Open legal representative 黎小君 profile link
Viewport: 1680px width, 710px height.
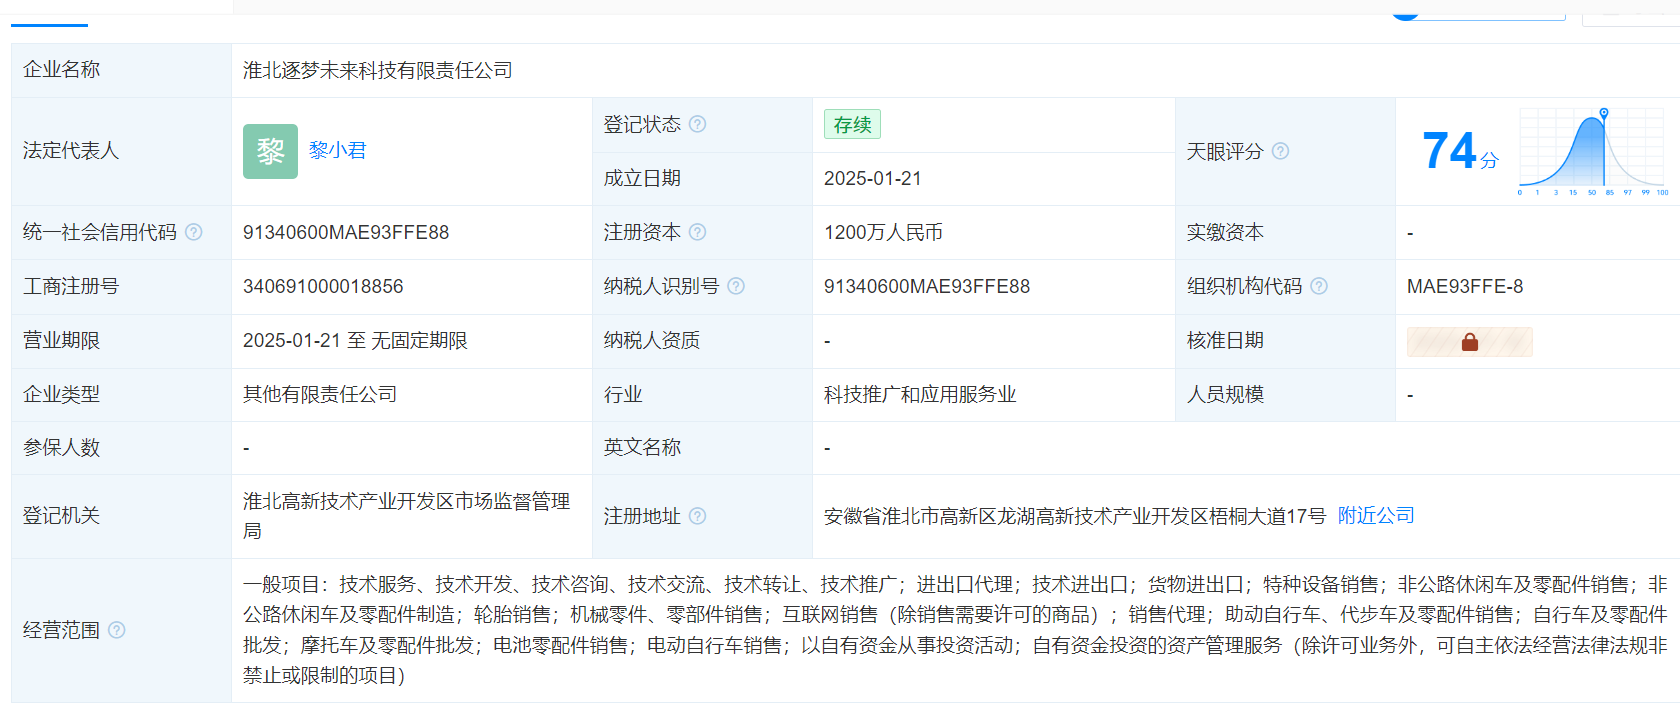pyautogui.click(x=338, y=150)
